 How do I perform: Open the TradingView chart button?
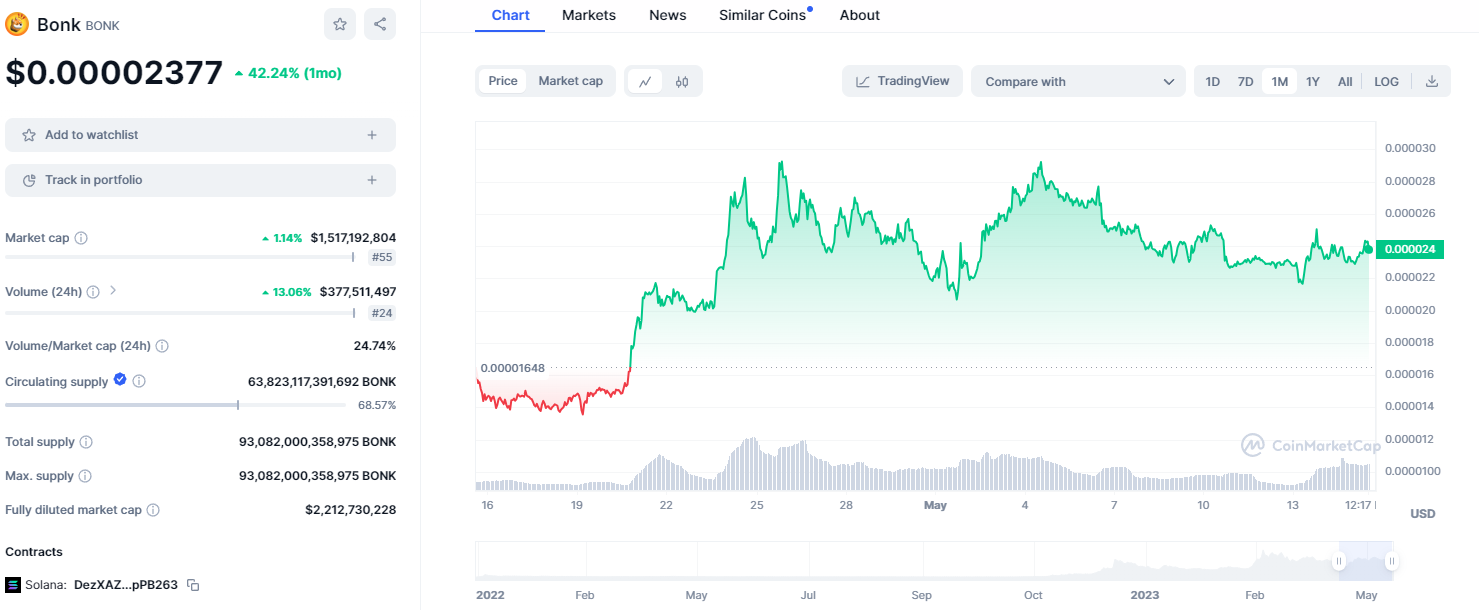pos(902,81)
